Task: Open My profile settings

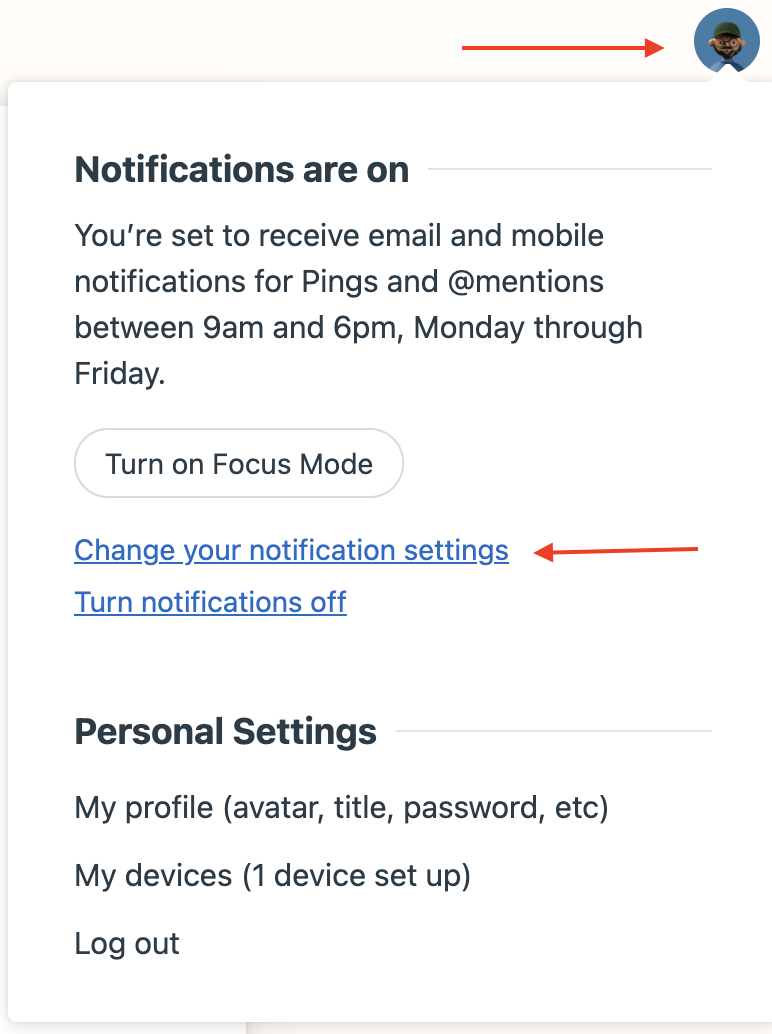Action: click(x=341, y=807)
